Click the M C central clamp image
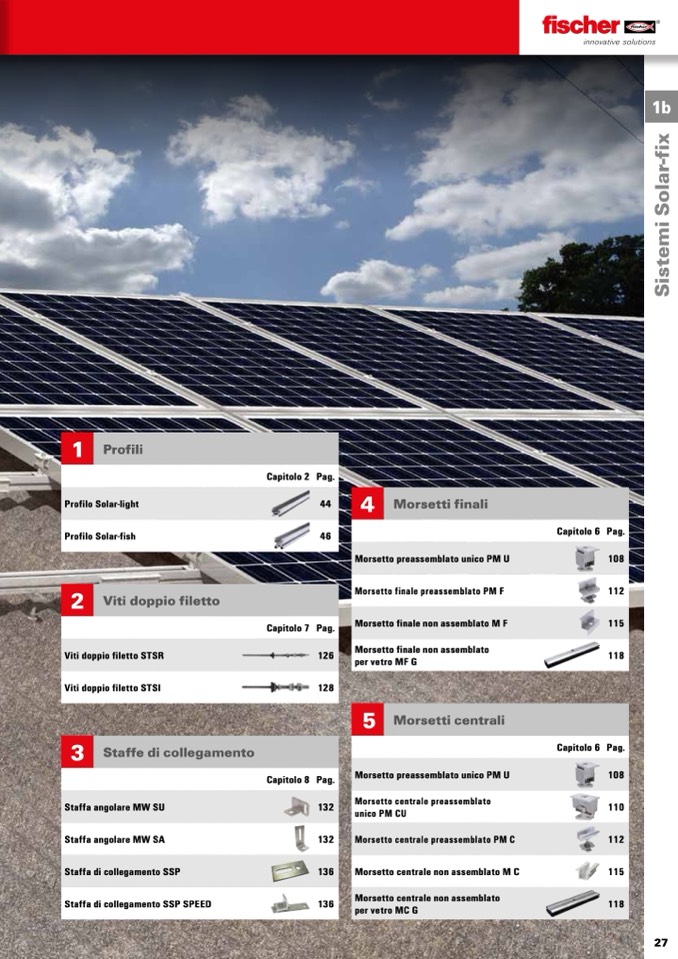This screenshot has width=678, height=959. [x=586, y=871]
